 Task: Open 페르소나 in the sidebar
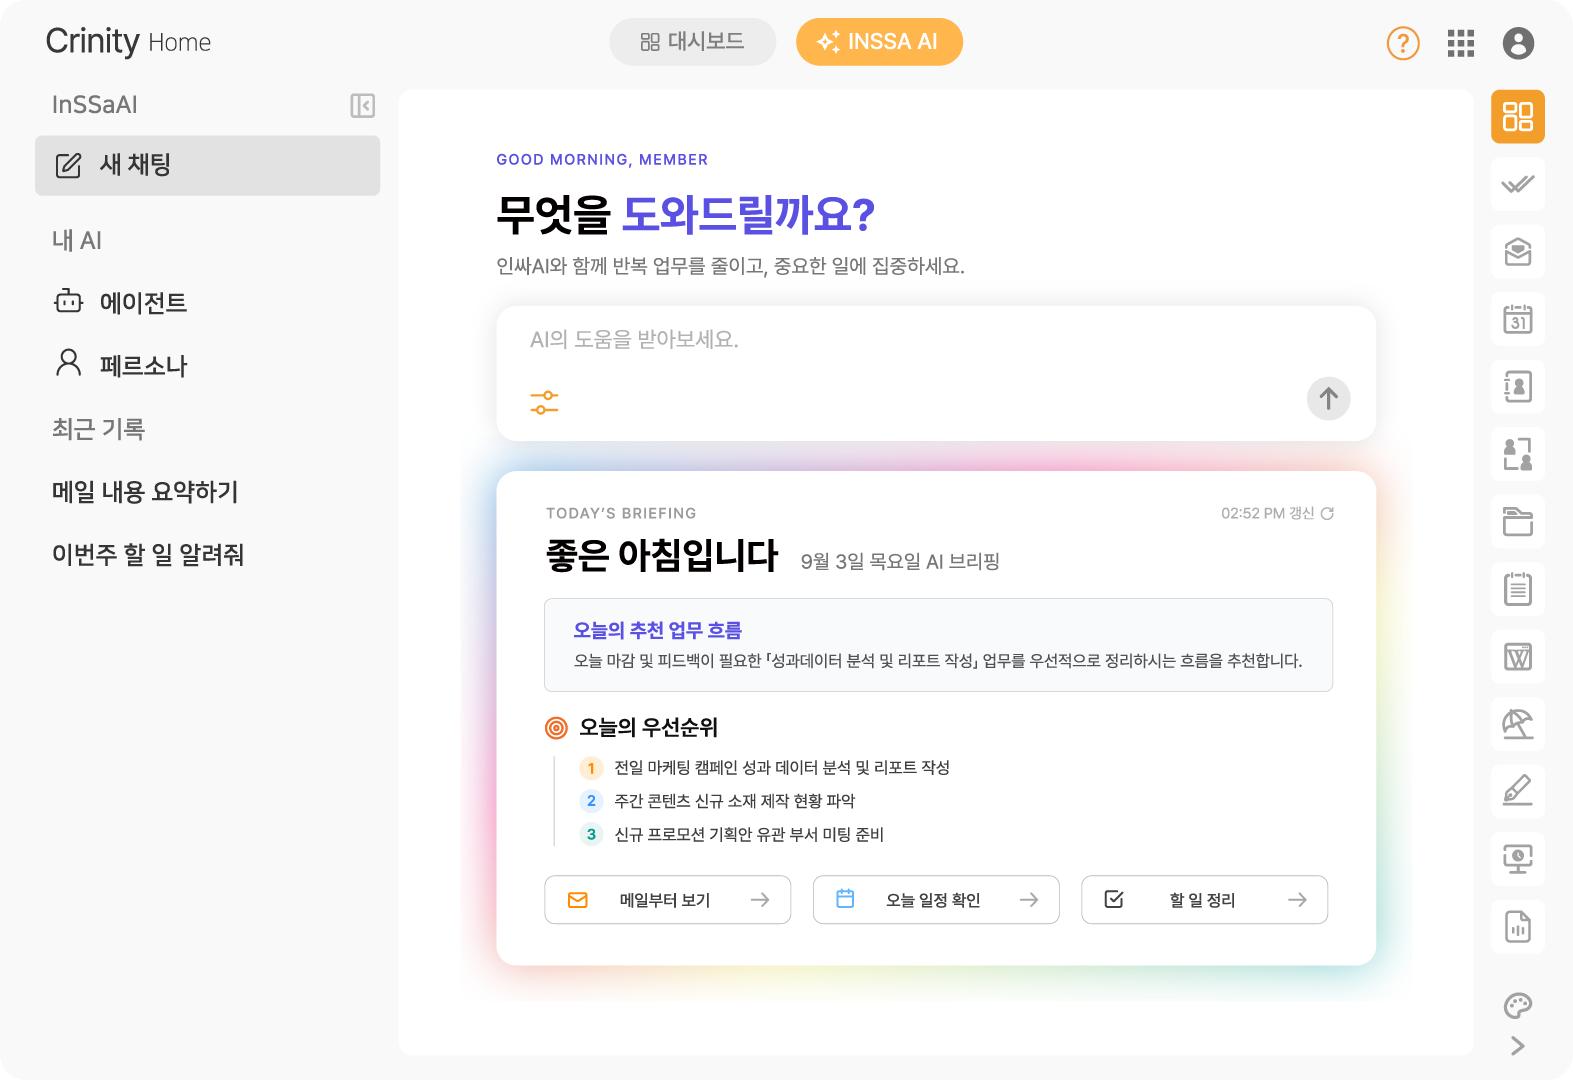(x=120, y=365)
